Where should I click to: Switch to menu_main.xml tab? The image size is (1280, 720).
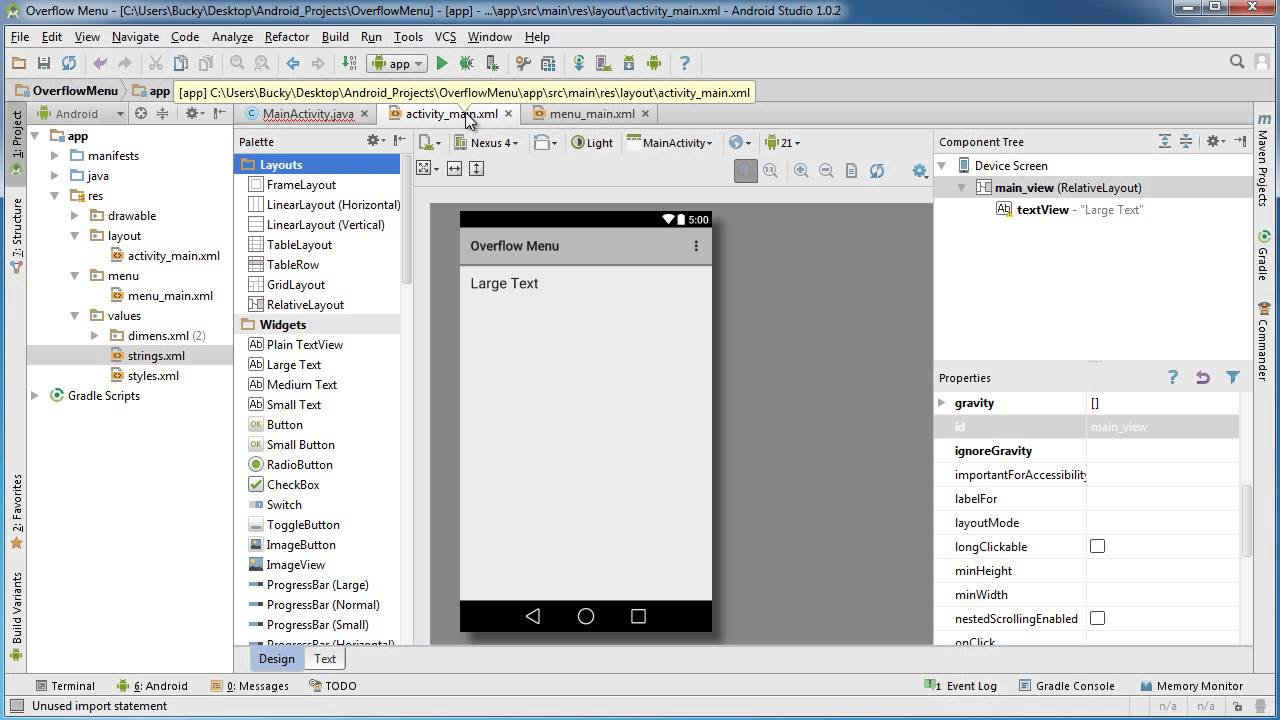pyautogui.click(x=592, y=113)
